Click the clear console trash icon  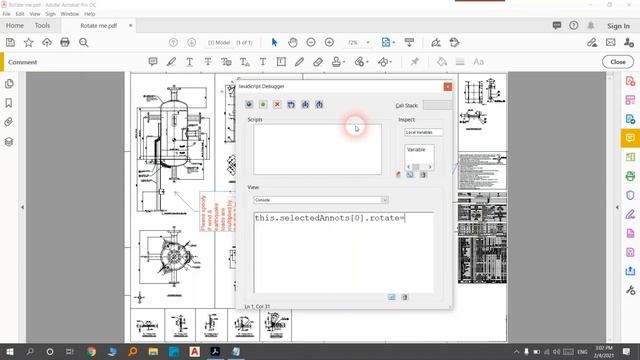pyautogui.click(x=404, y=297)
